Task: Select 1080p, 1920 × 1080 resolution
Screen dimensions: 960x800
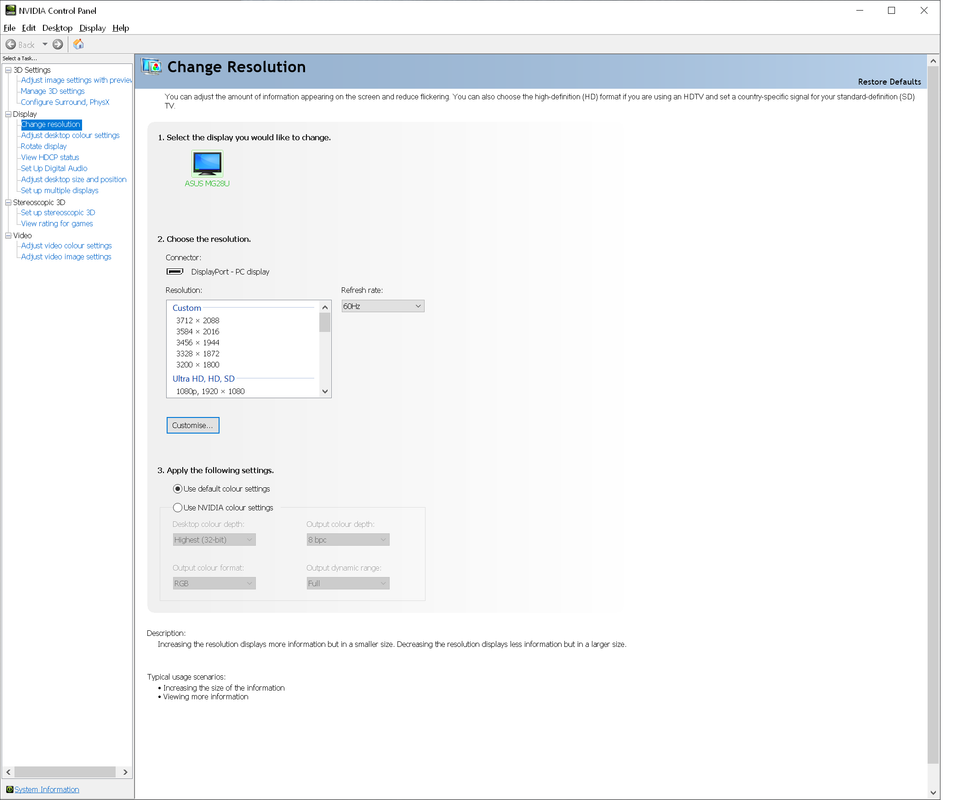Action: pos(211,391)
